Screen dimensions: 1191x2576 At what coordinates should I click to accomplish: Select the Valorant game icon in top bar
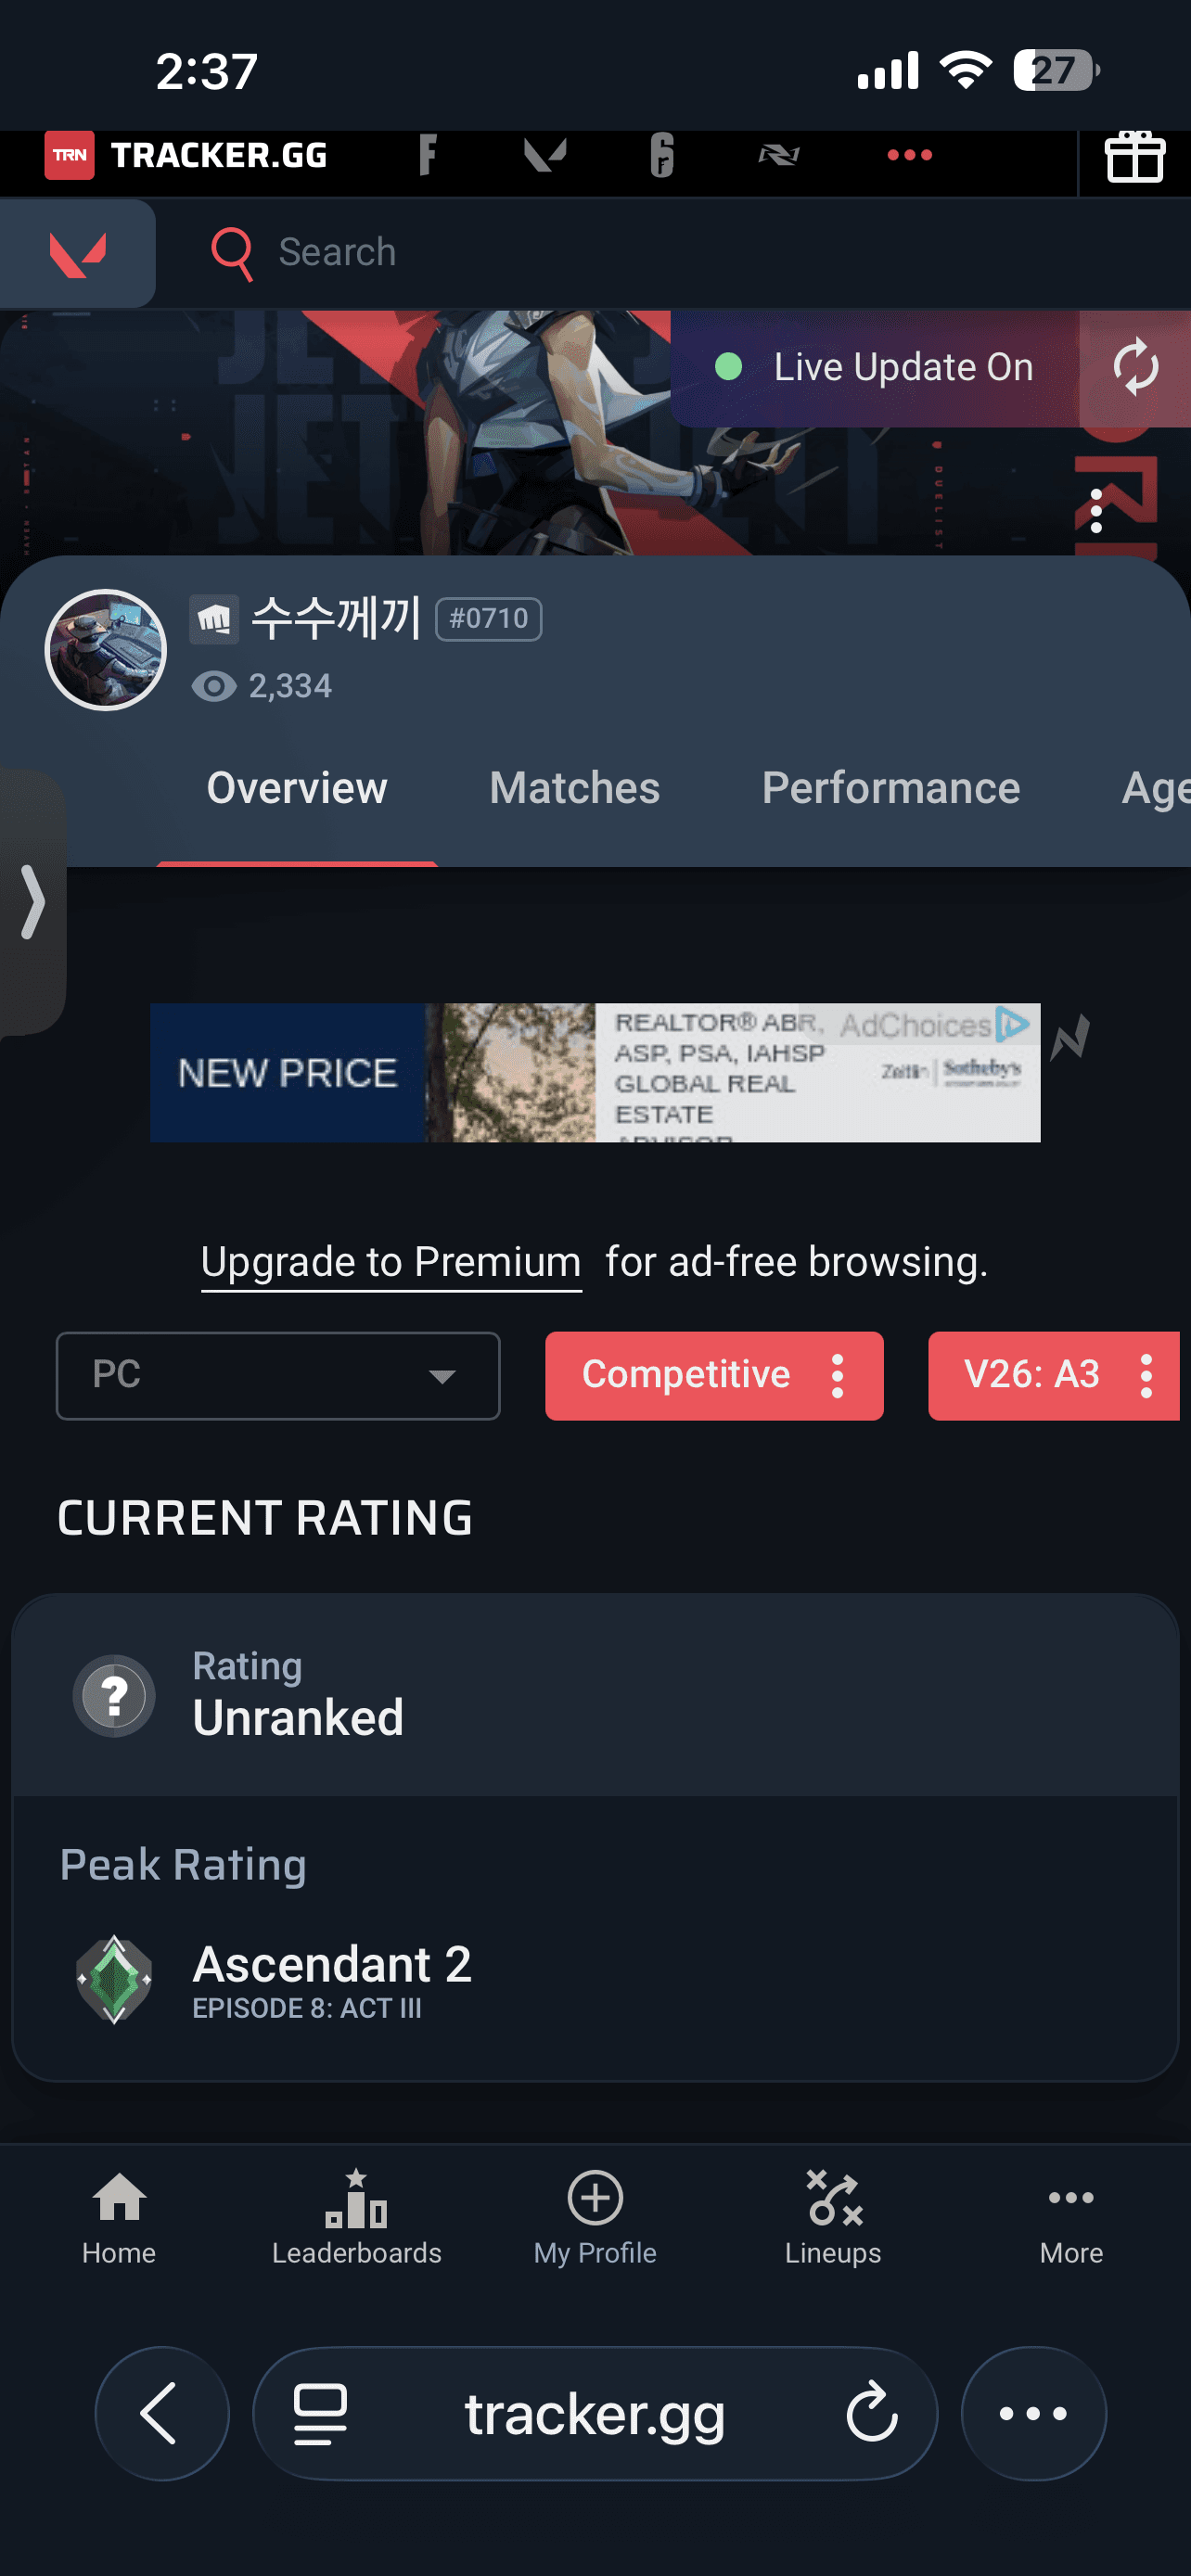pos(545,155)
